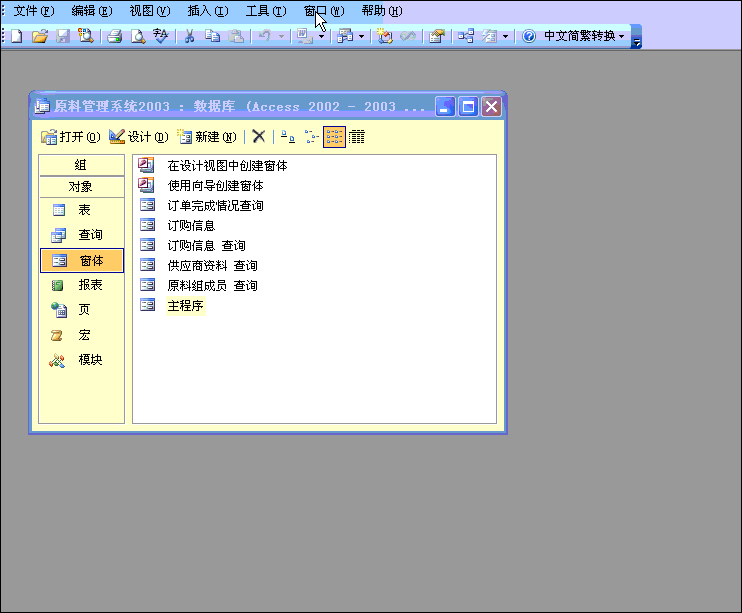Viewport: 742px width, 613px height.
Task: Open the Undo dropdown arrow
Action: point(281,36)
